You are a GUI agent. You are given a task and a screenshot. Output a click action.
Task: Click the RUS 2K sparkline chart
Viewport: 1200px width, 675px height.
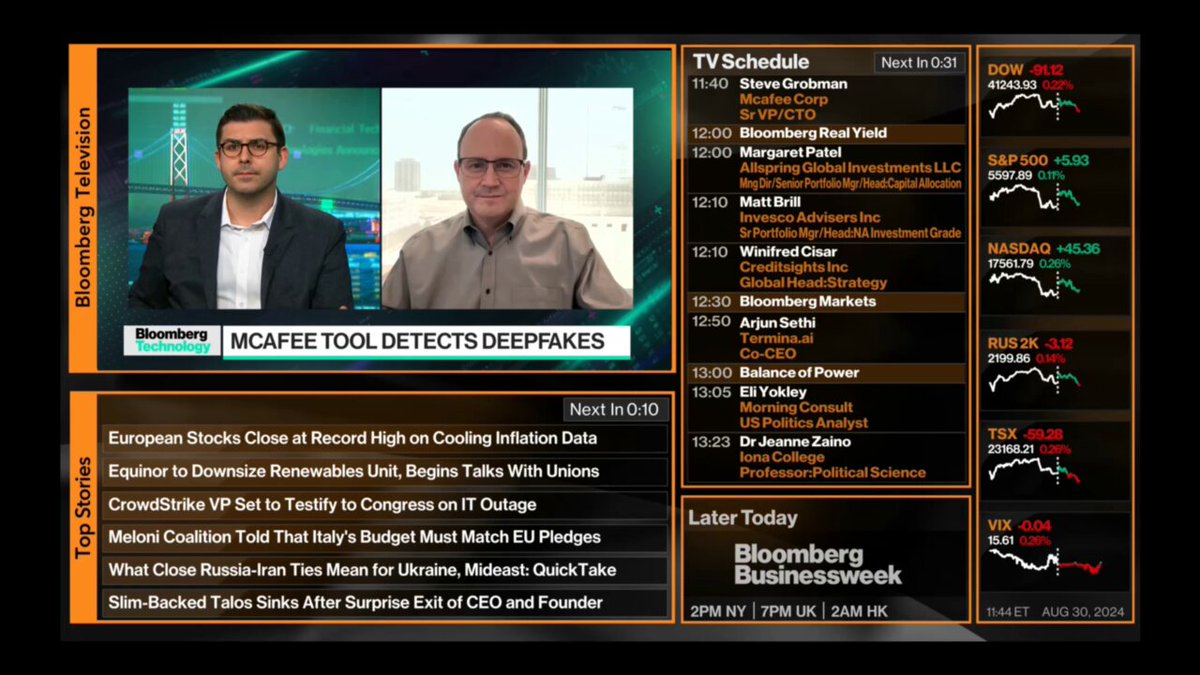click(x=1034, y=378)
